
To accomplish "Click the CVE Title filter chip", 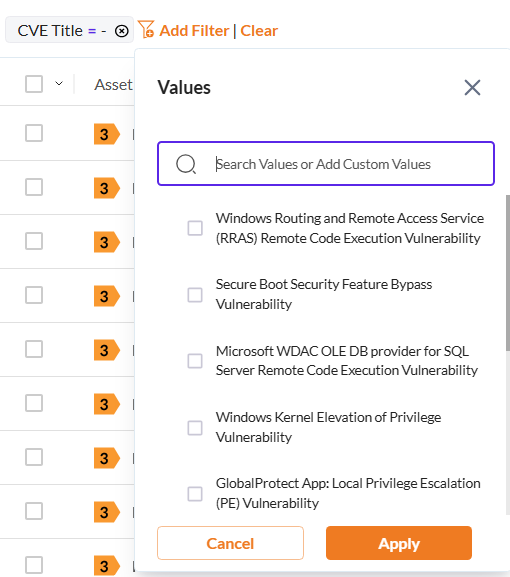I will pyautogui.click(x=69, y=30).
